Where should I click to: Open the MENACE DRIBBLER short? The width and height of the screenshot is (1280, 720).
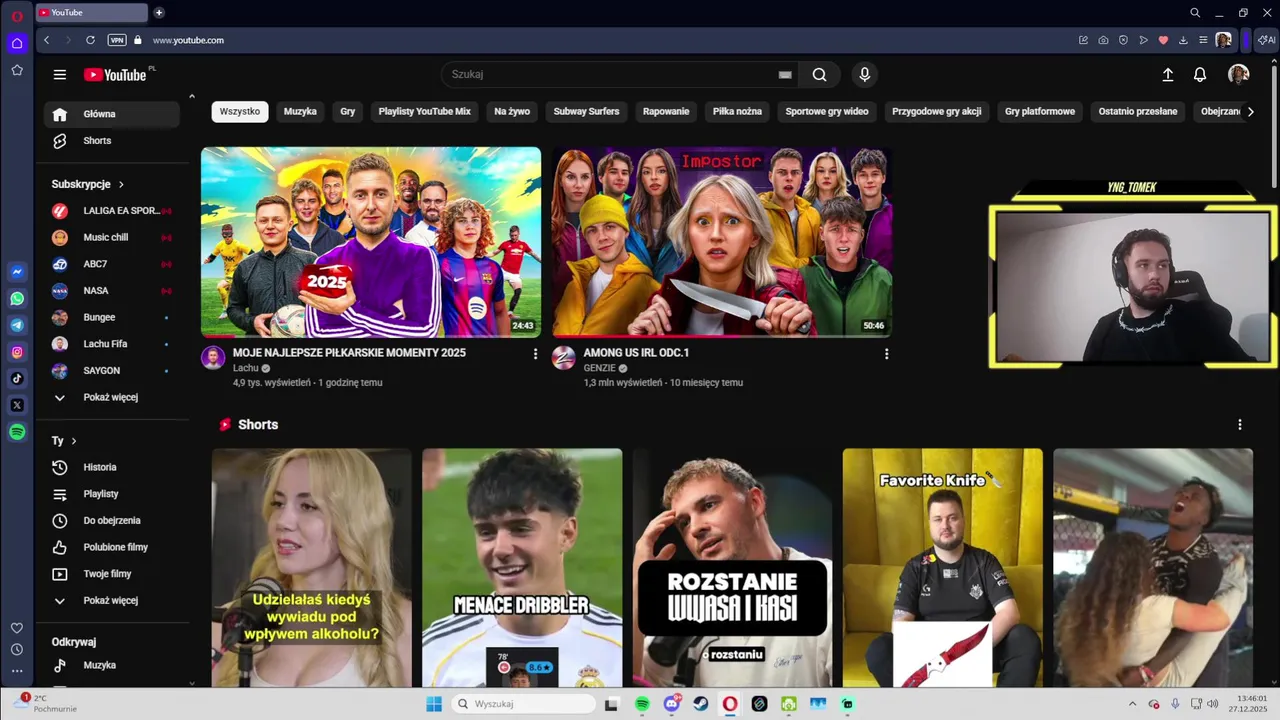[x=522, y=568]
